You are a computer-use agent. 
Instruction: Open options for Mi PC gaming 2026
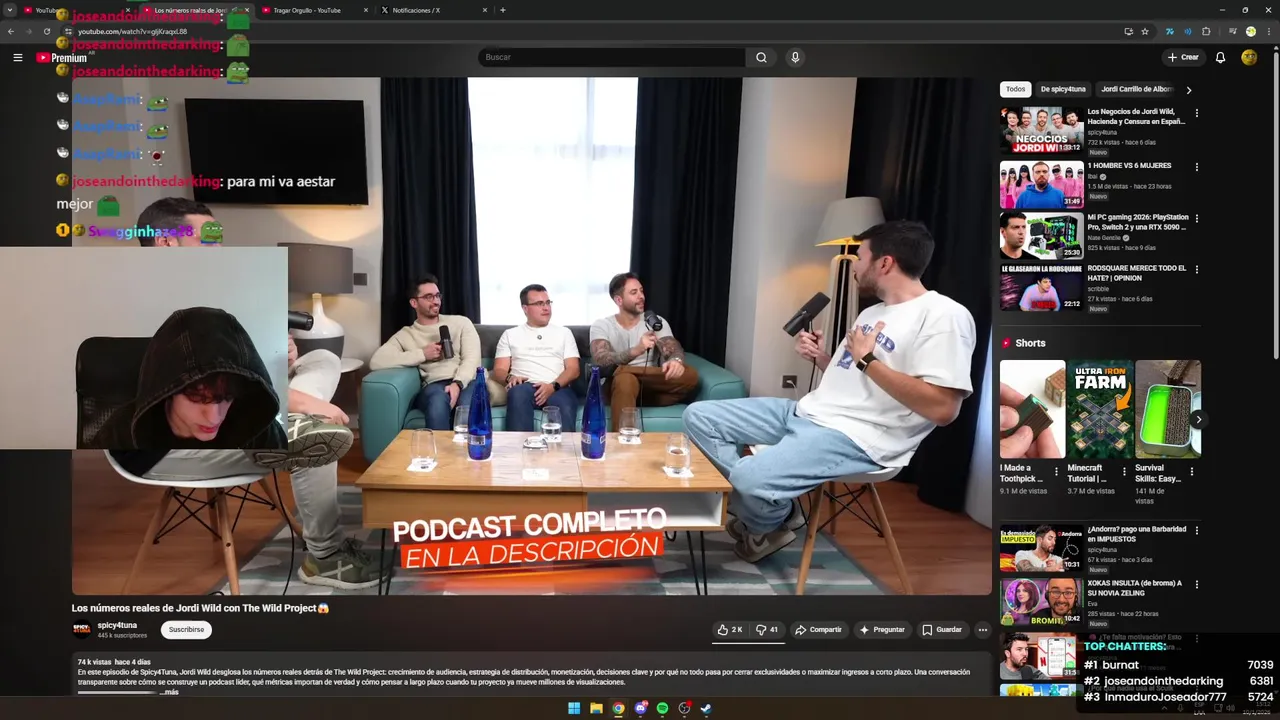point(1196,218)
